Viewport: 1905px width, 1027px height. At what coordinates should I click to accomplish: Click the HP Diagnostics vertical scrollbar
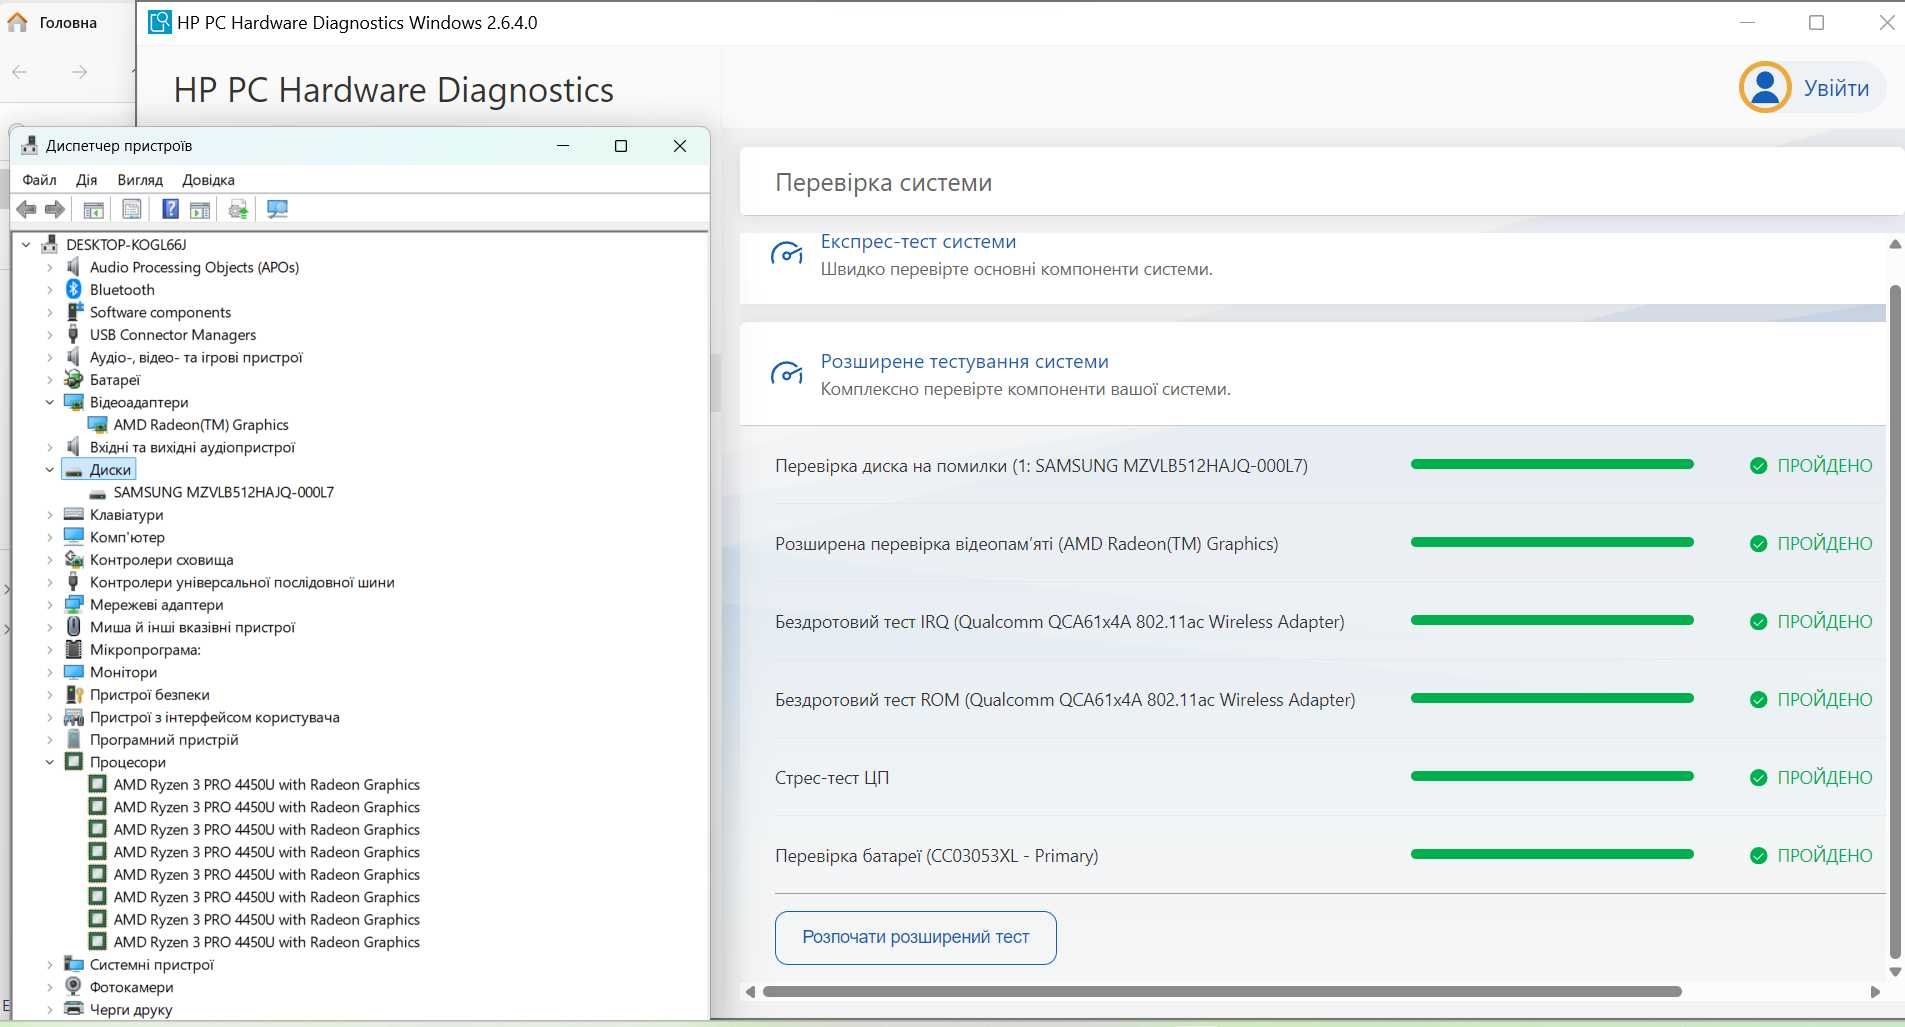pos(1894,620)
